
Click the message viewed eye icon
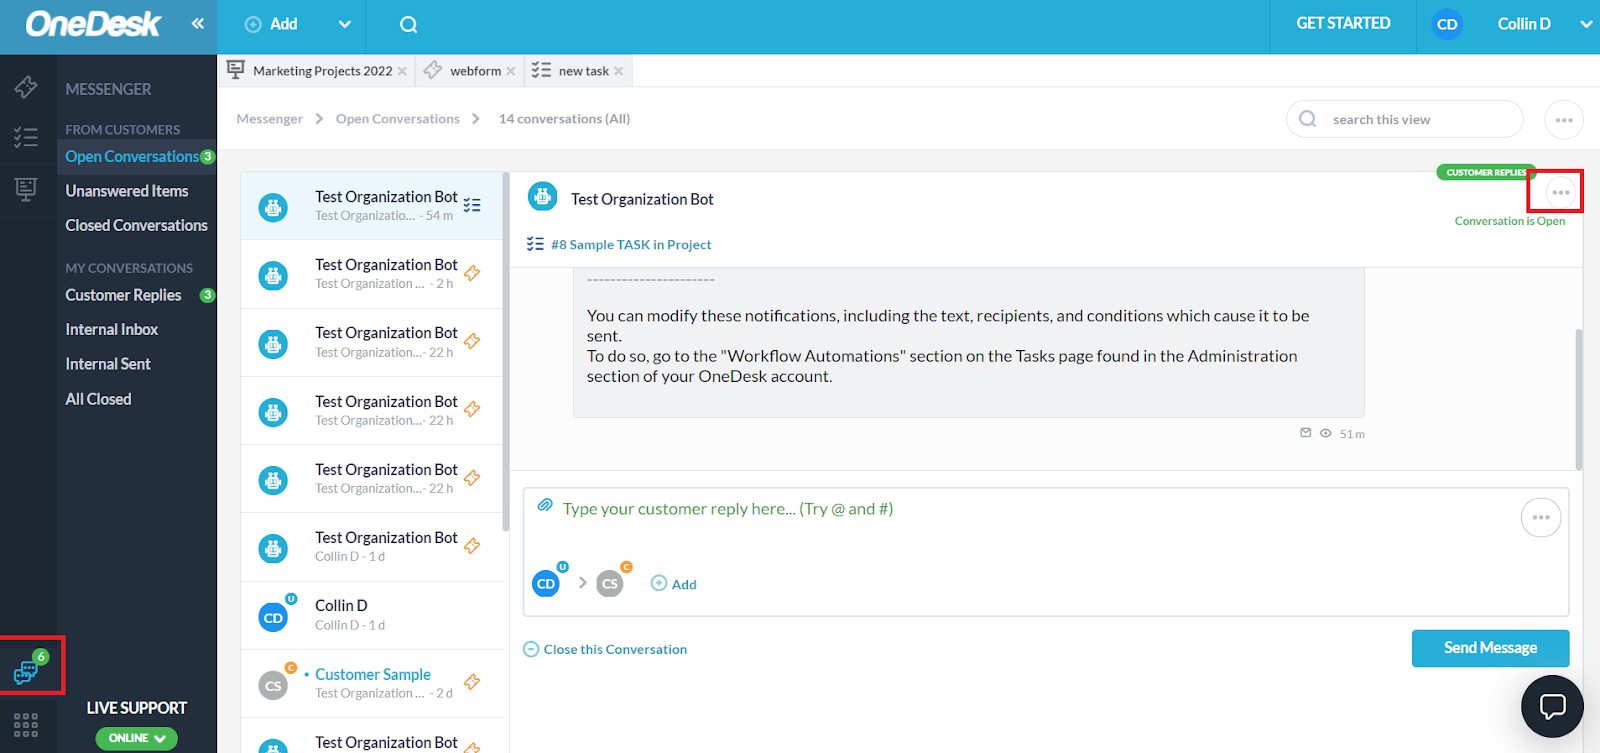(1326, 433)
